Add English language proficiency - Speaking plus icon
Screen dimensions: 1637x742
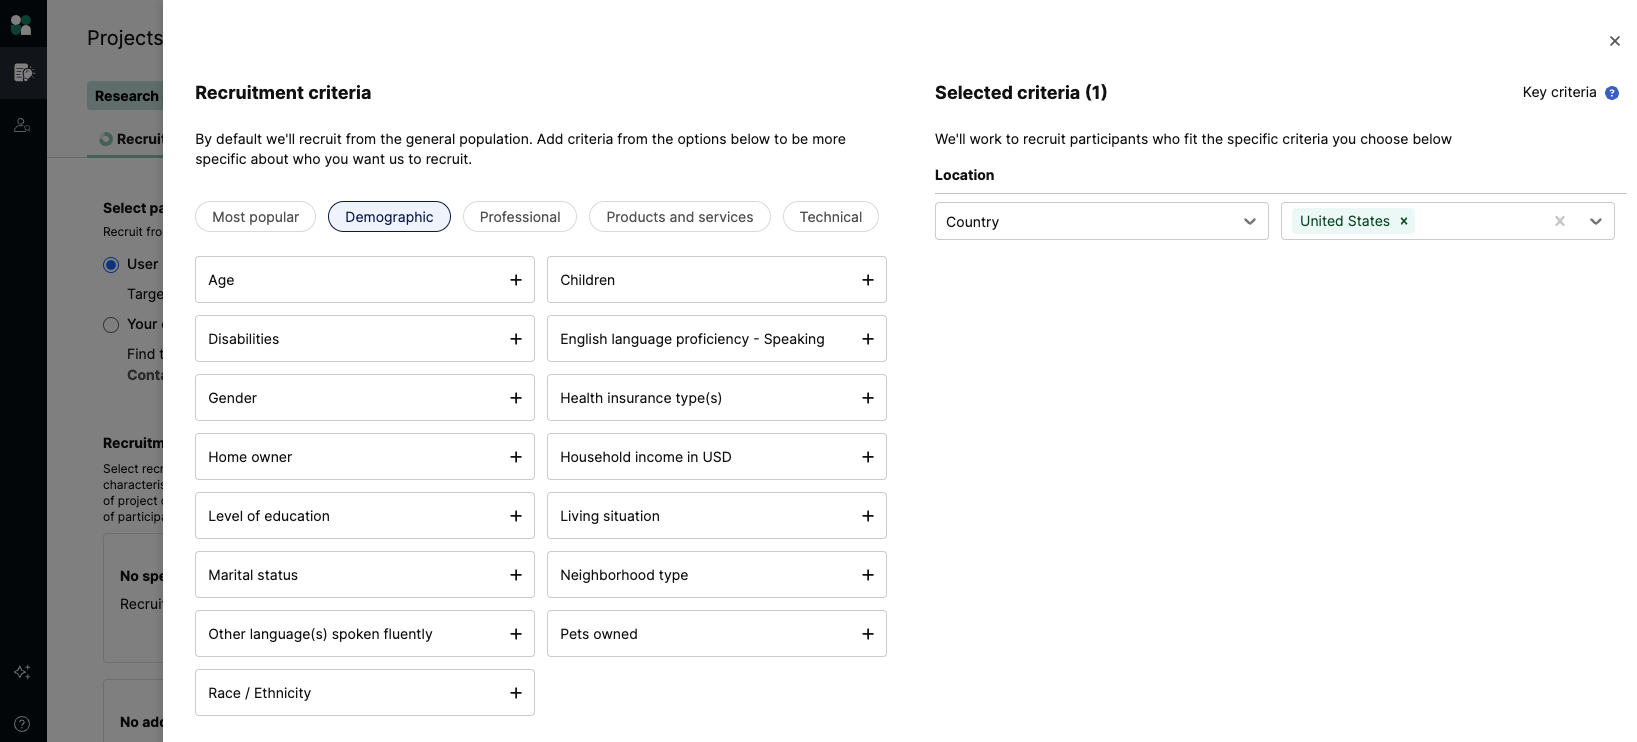[868, 339]
